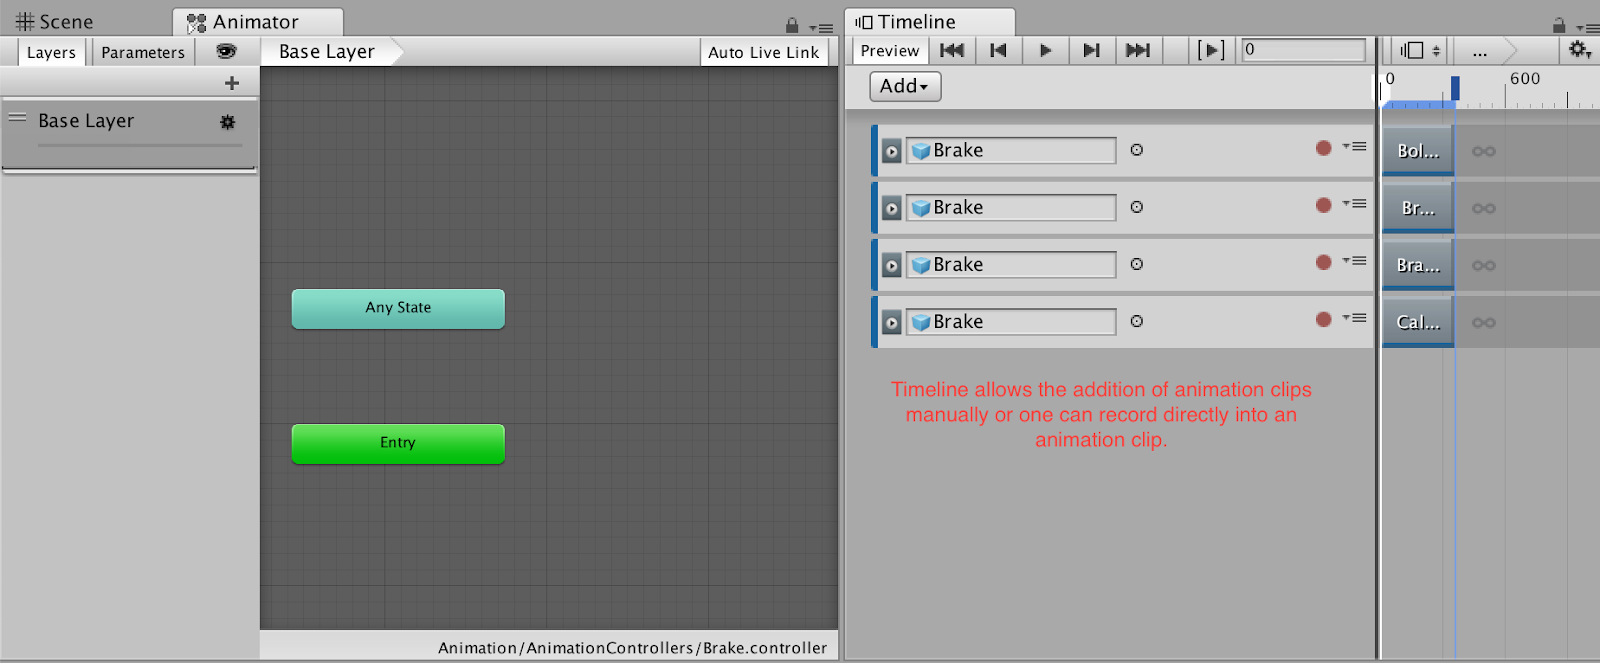Select the Bra... animation clip
The image size is (1600, 663).
point(1418,265)
